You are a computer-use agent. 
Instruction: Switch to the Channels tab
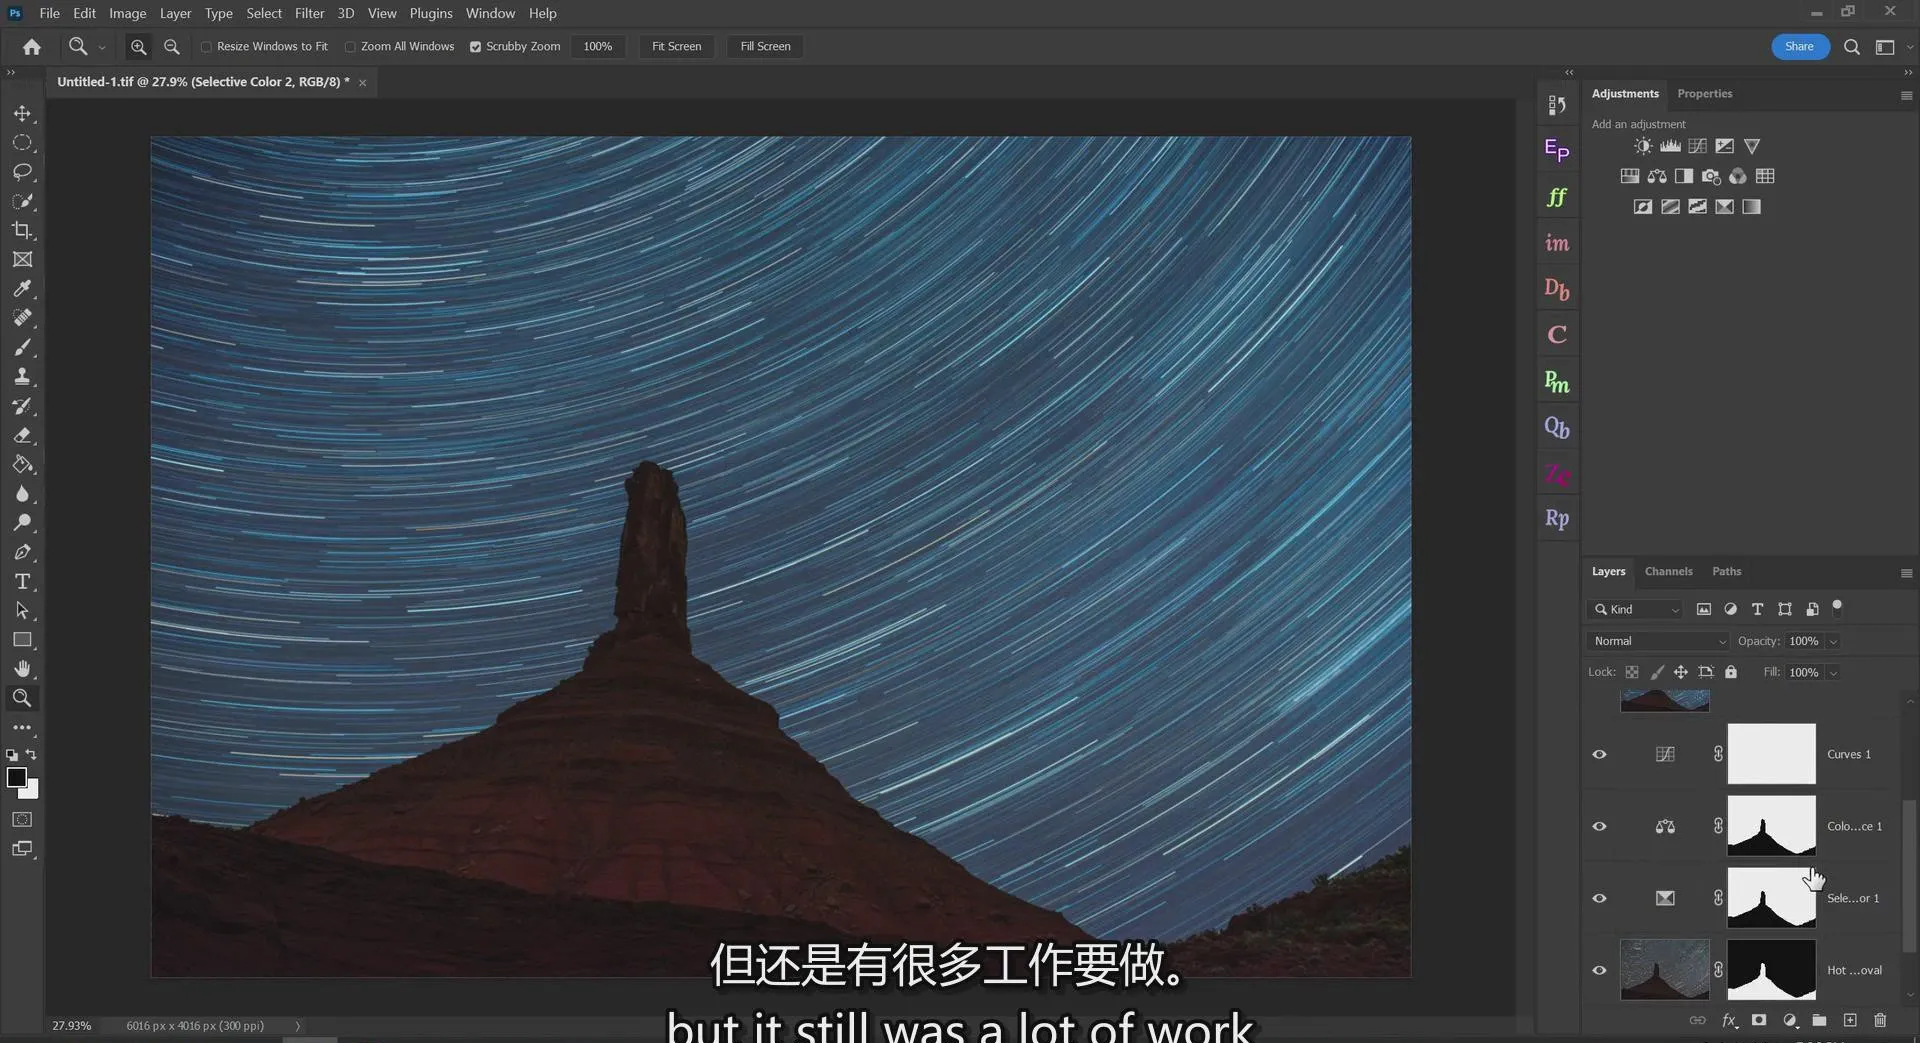[x=1668, y=571]
